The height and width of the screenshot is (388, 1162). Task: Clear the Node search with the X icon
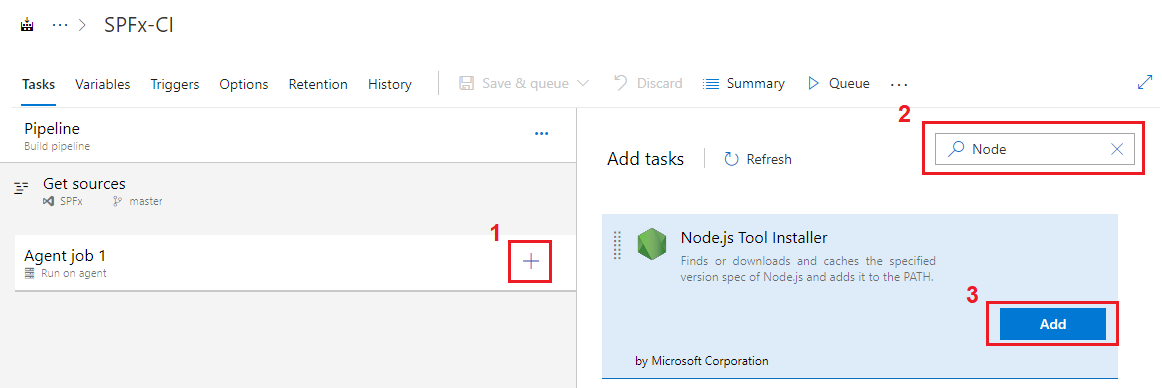coord(1118,149)
